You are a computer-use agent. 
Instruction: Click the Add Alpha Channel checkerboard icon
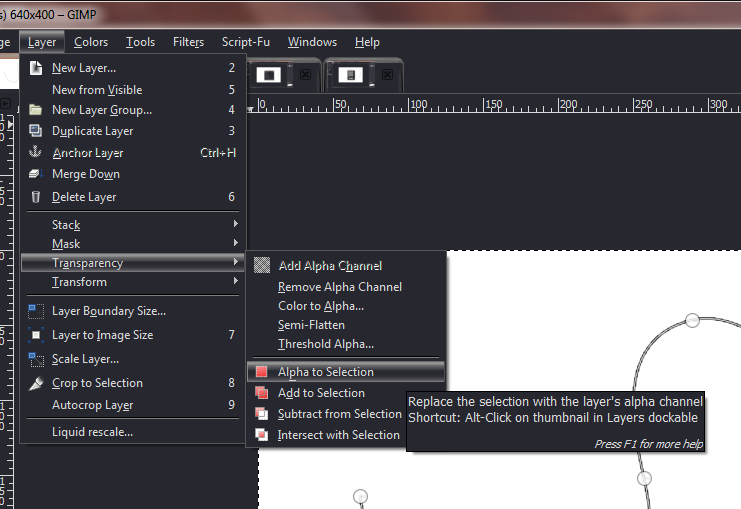coord(262,266)
